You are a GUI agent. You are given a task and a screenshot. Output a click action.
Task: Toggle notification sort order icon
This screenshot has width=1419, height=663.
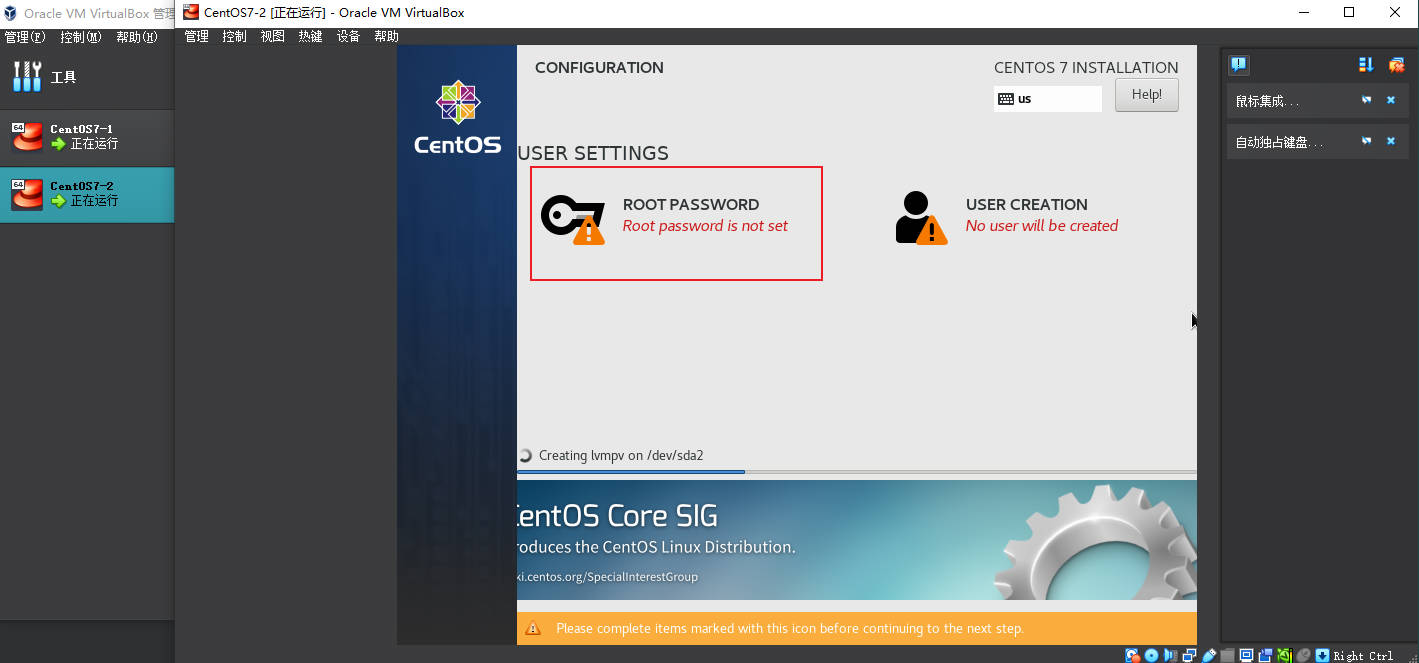(x=1366, y=65)
